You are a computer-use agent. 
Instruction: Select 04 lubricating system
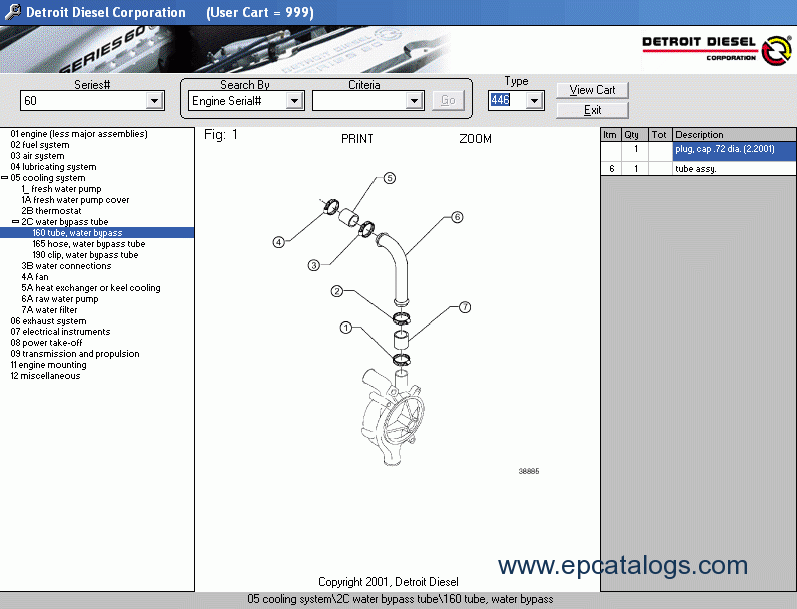click(x=53, y=167)
